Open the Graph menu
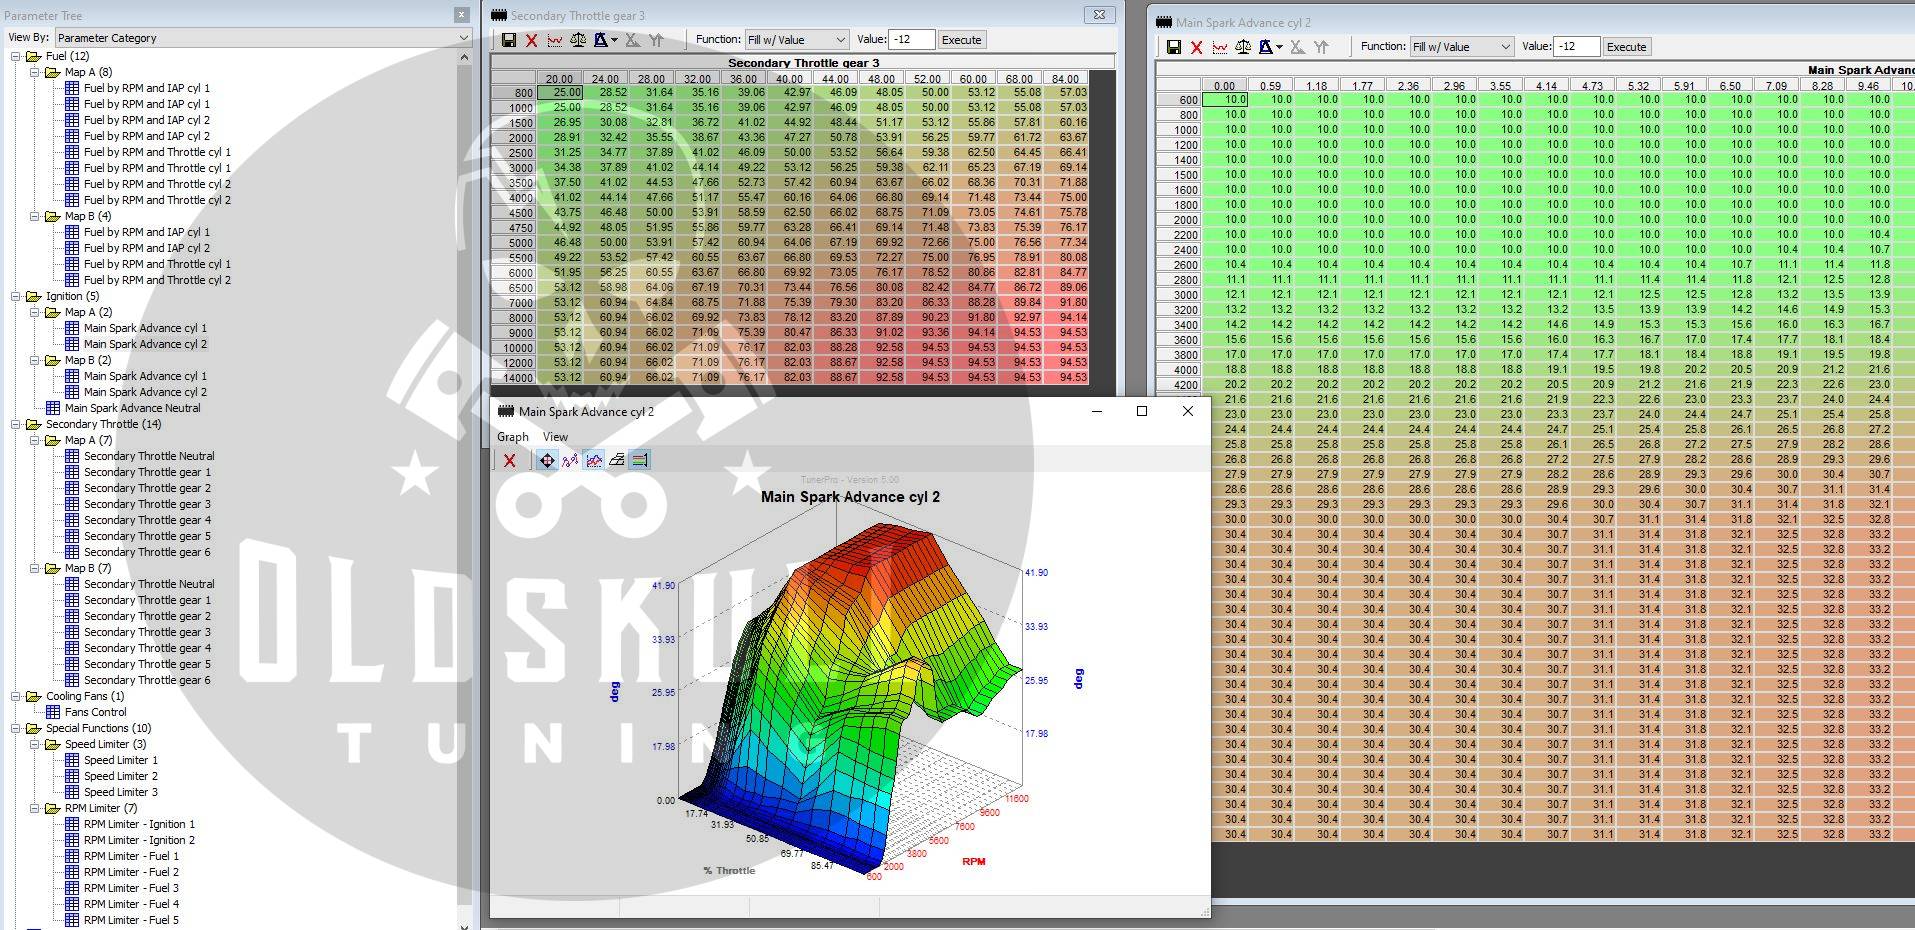Viewport: 1915px width, 930px height. (512, 437)
